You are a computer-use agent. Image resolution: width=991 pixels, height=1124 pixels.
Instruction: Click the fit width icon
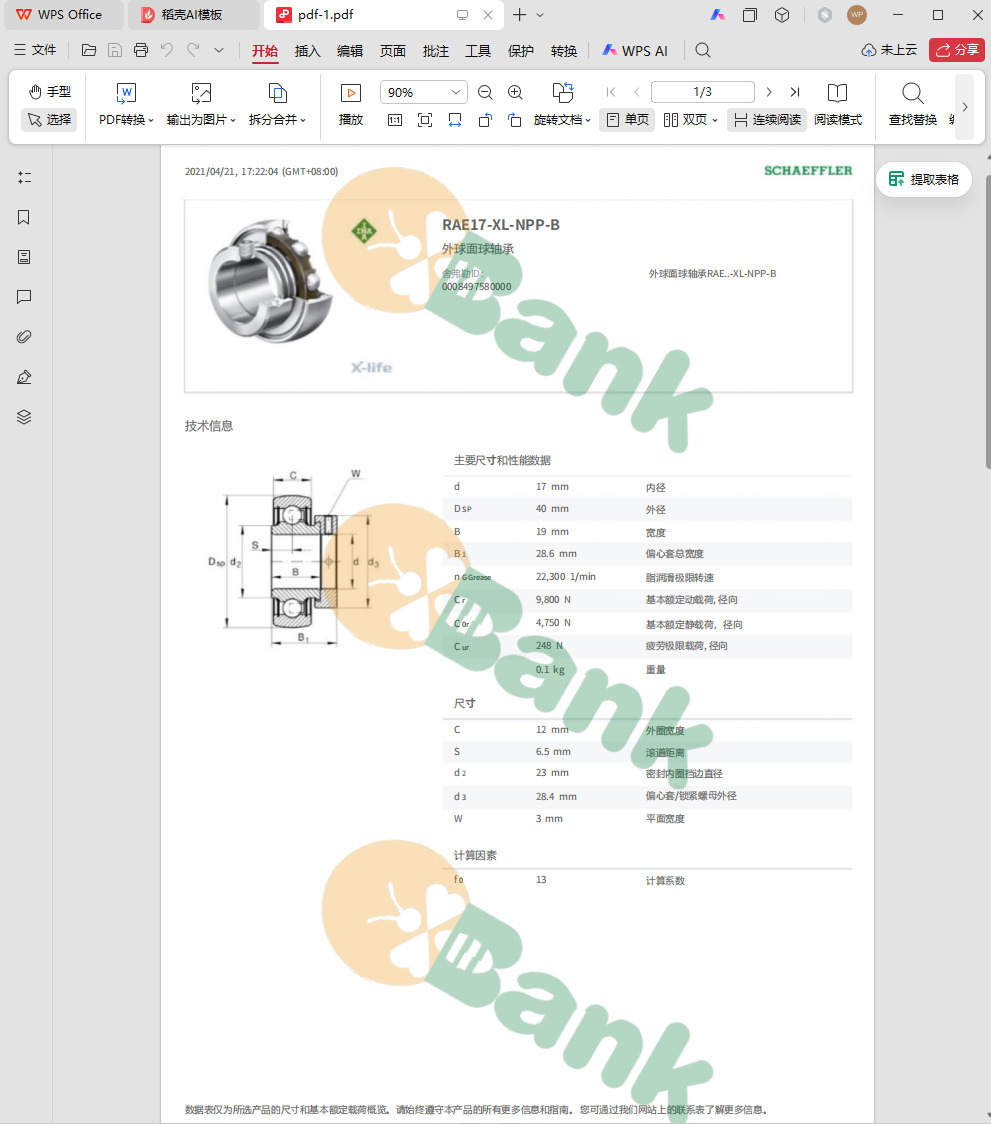pyautogui.click(x=455, y=120)
